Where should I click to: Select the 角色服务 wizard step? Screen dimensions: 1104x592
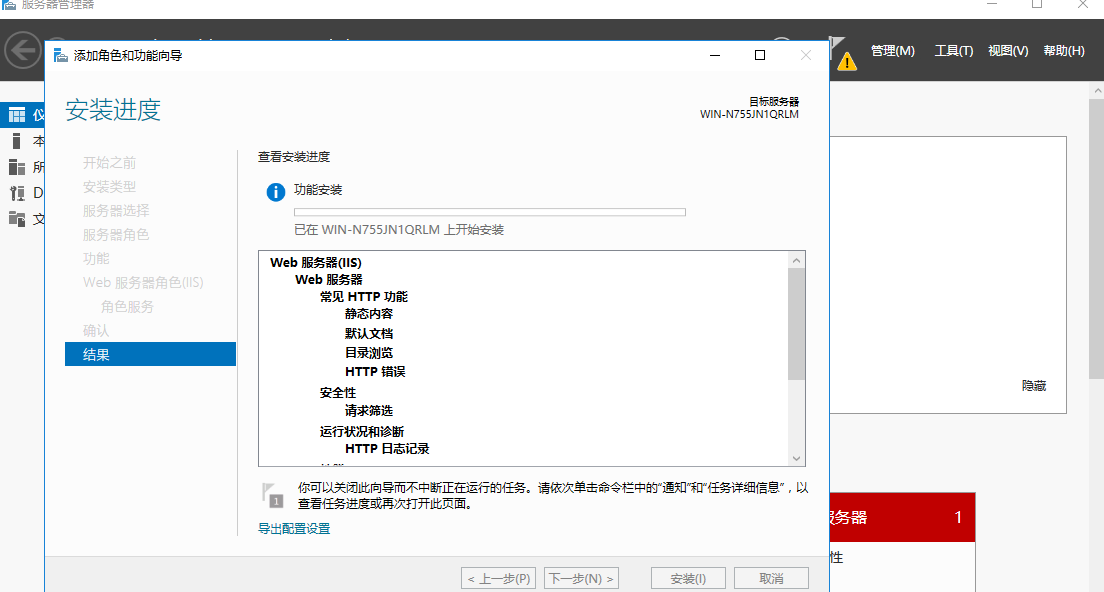pyautogui.click(x=127, y=306)
